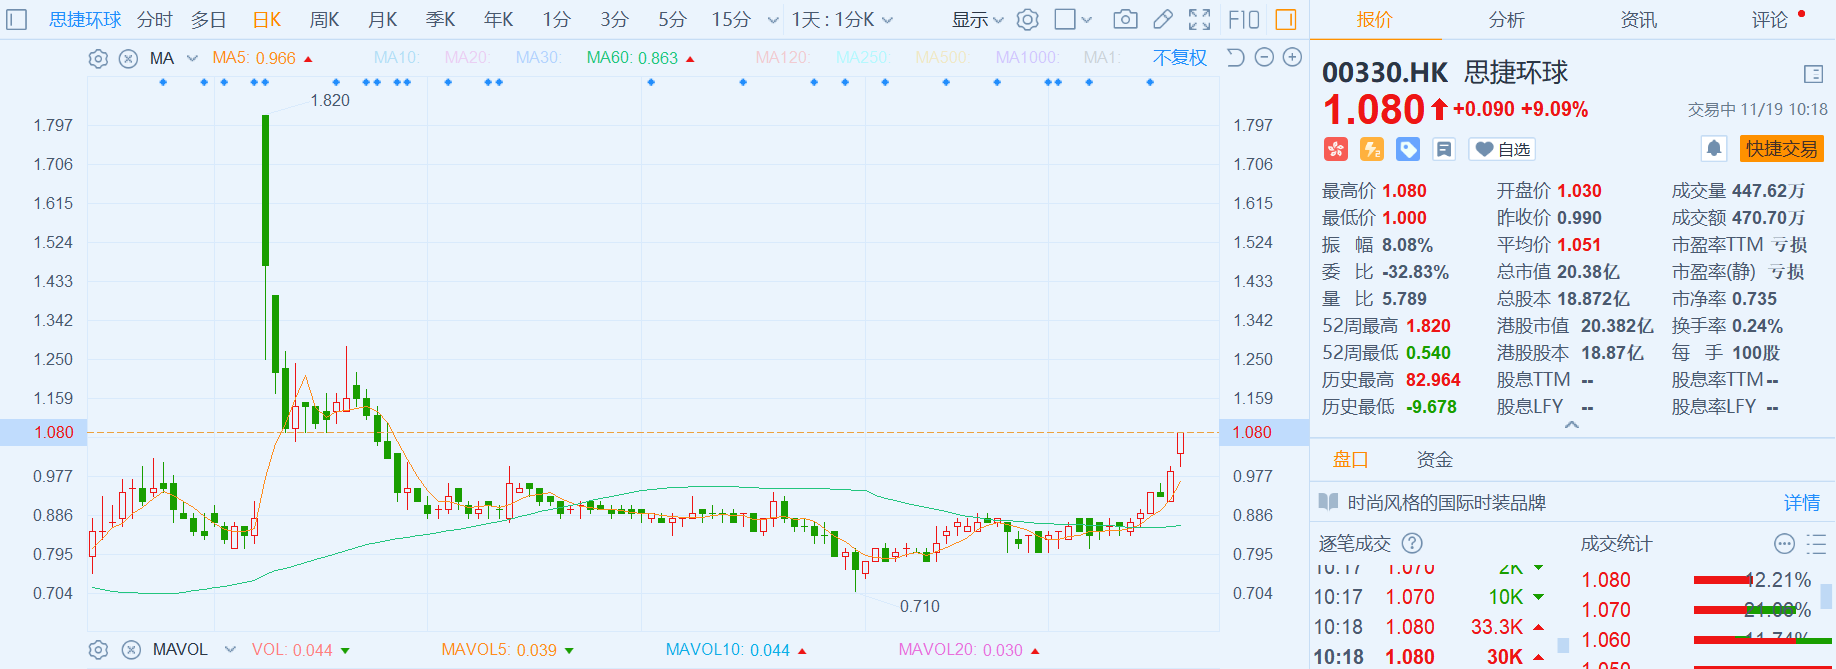Open the 1天:1分K period dropdown

click(x=842, y=19)
